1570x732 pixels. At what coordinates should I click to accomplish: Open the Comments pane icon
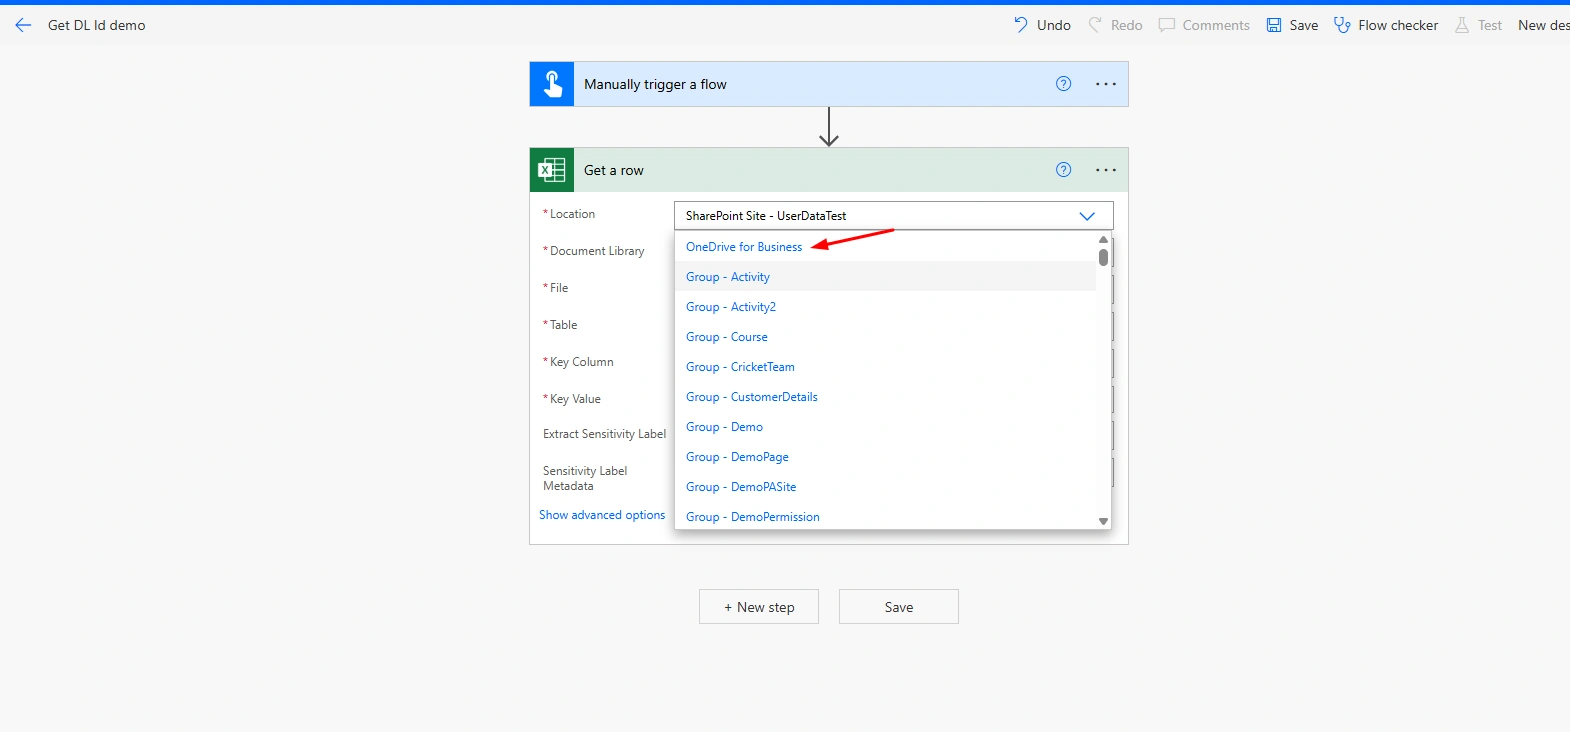(x=1166, y=25)
